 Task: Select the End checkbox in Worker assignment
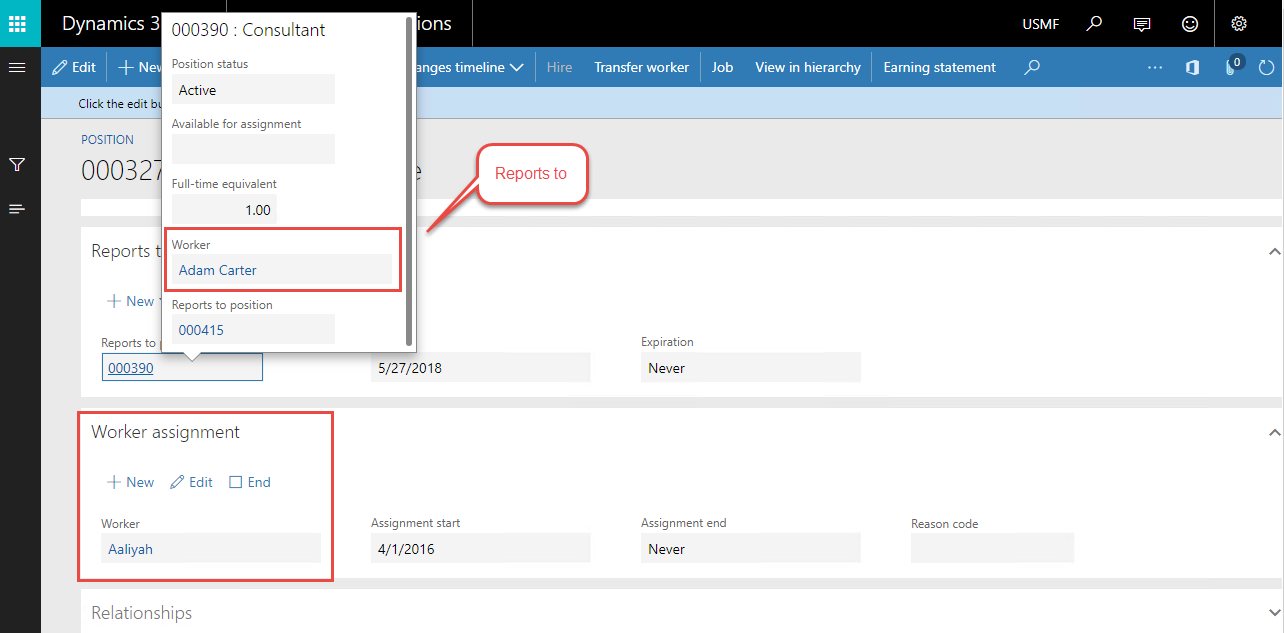click(236, 482)
